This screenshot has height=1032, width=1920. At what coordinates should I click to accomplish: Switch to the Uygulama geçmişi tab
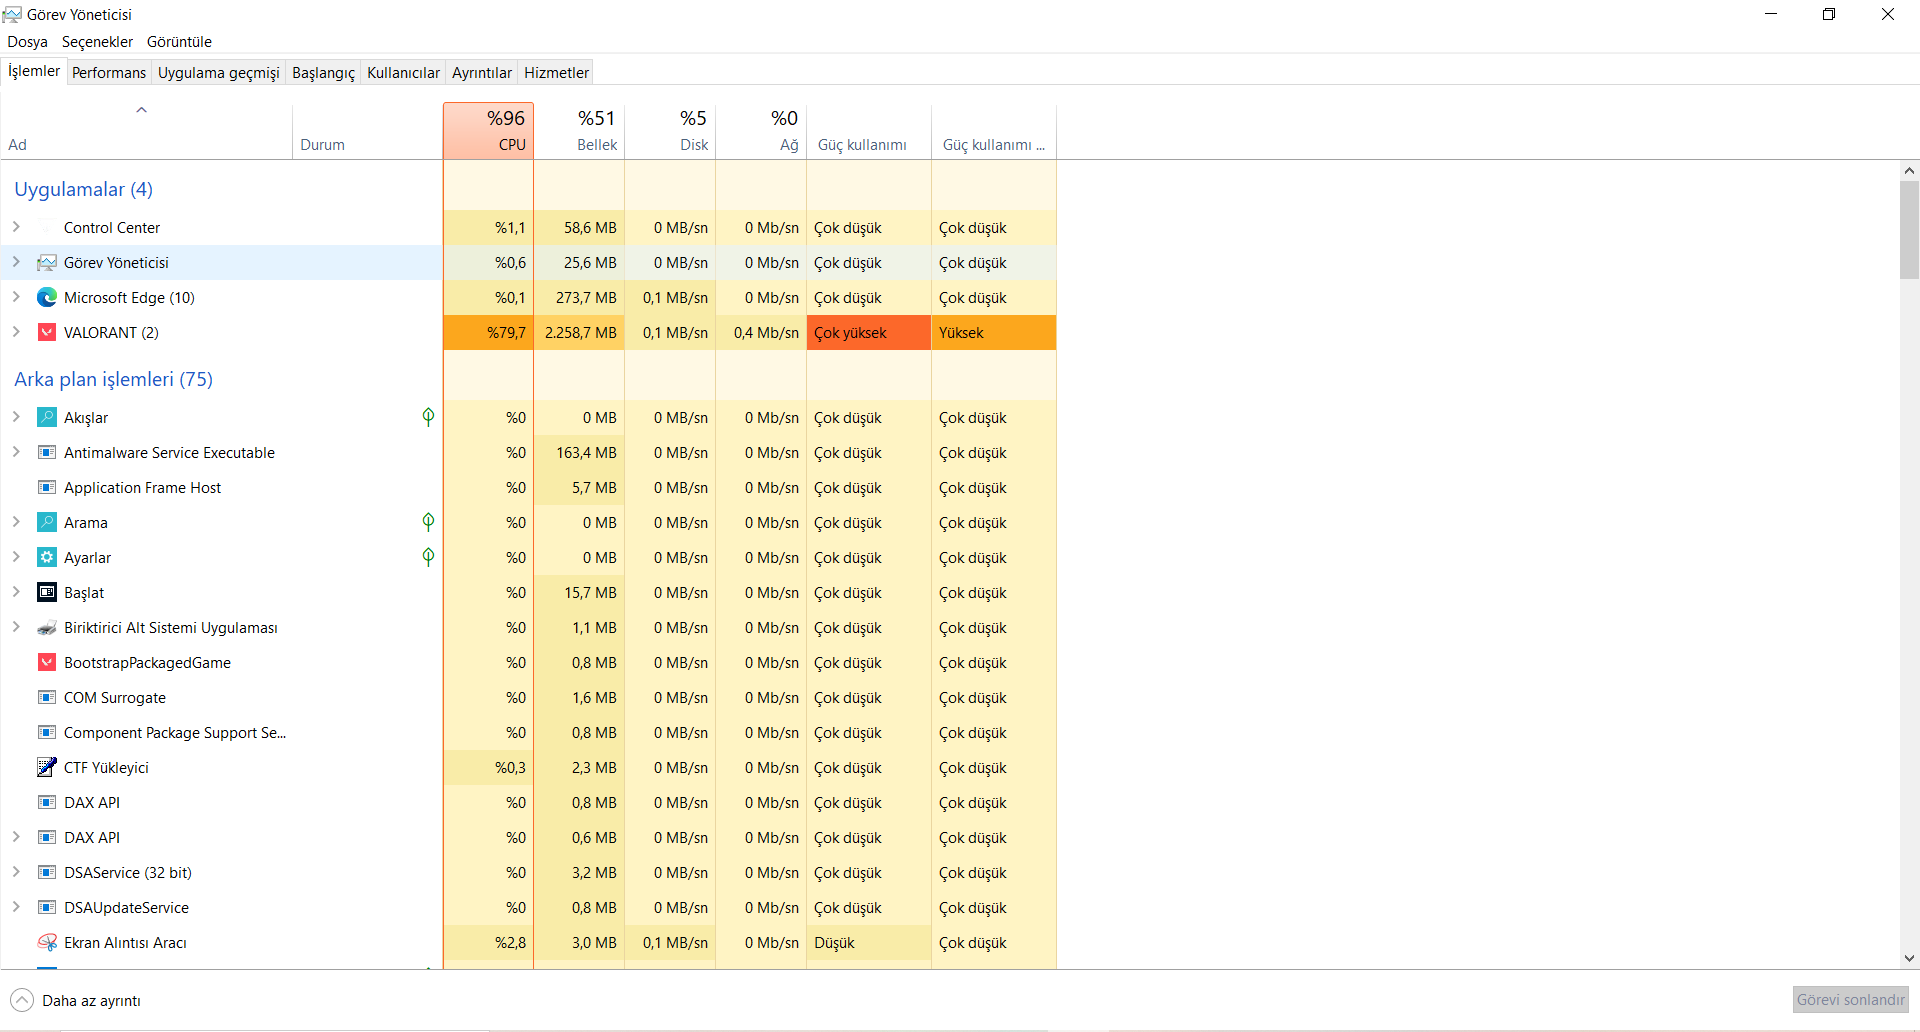[x=218, y=72]
